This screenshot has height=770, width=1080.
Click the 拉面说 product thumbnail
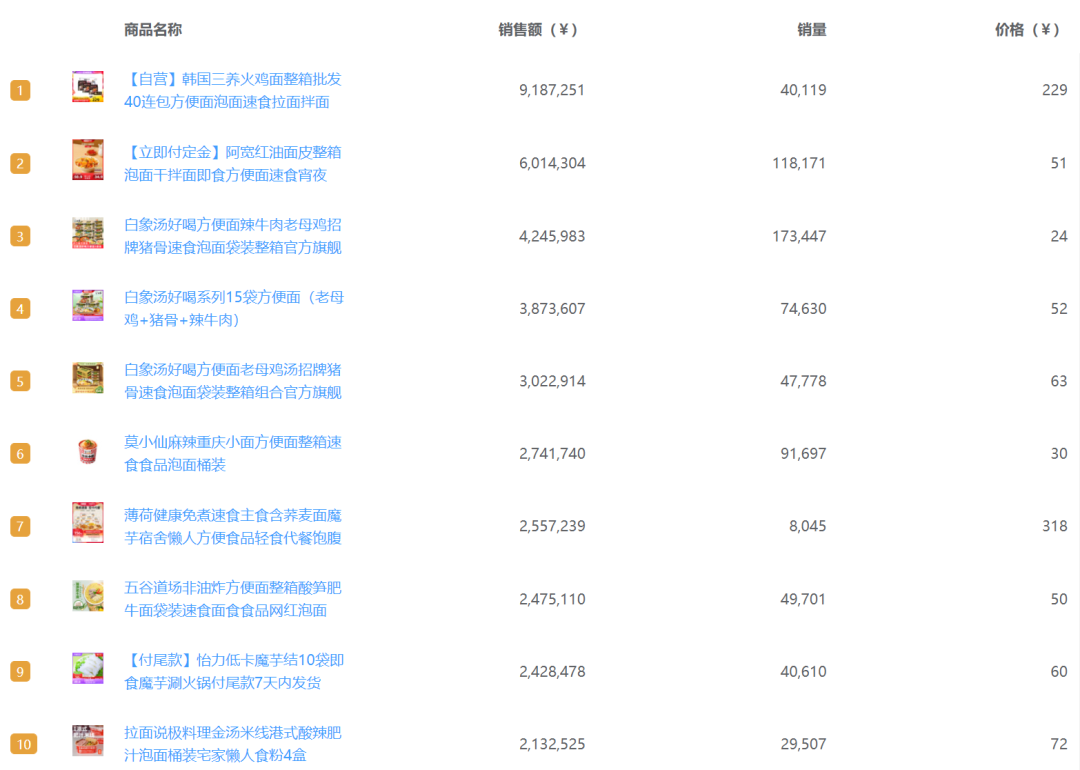(88, 741)
